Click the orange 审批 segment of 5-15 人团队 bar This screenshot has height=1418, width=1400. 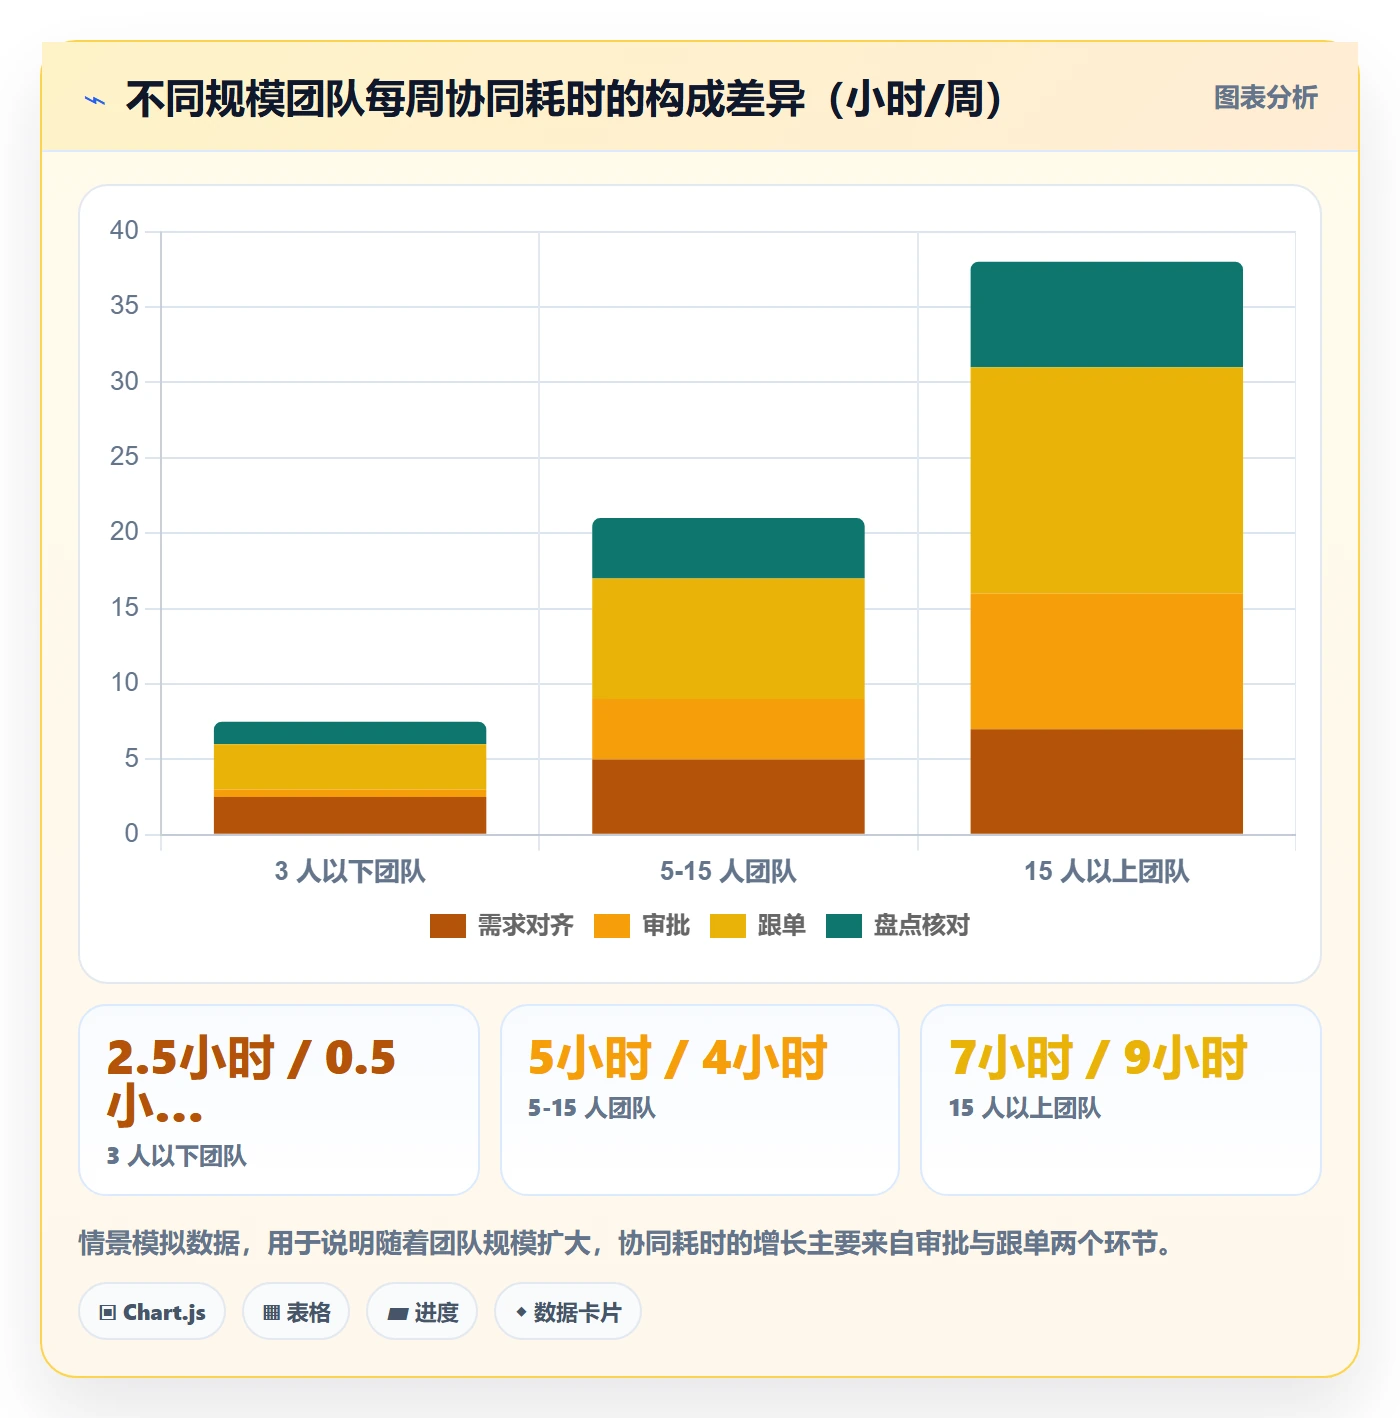(728, 729)
